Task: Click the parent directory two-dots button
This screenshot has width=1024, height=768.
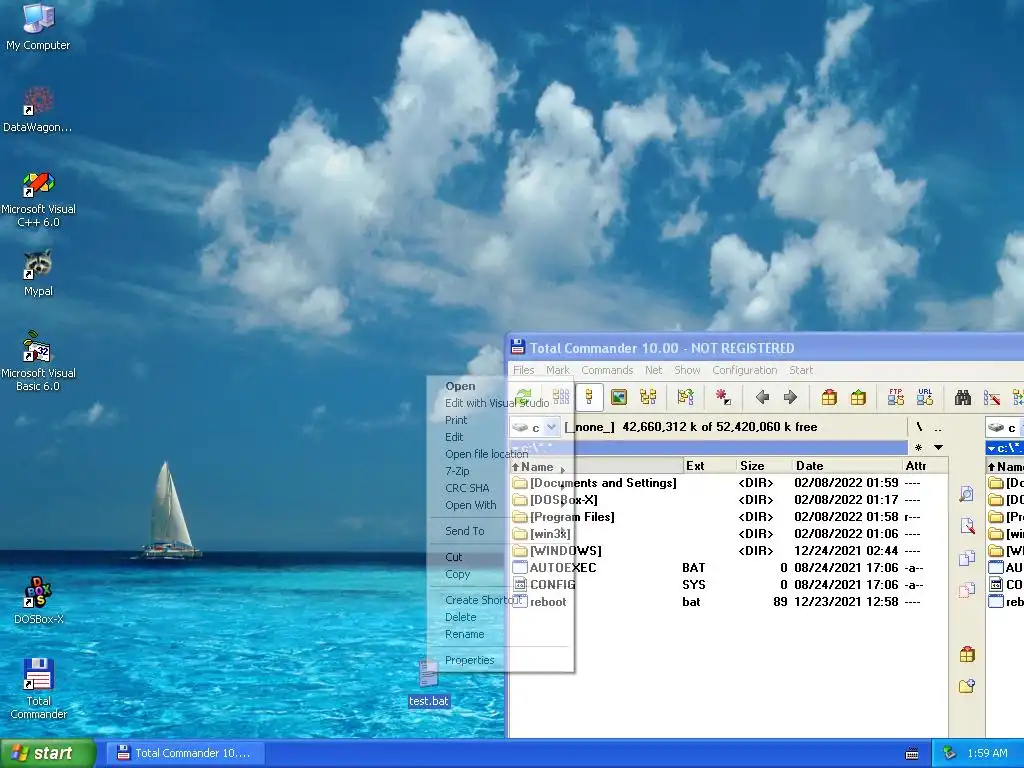Action: [938, 428]
